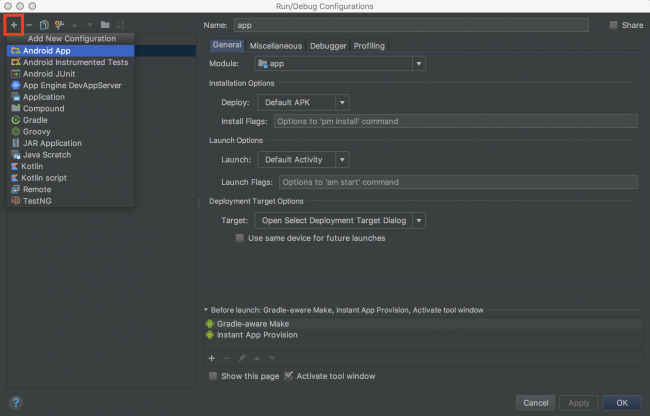The width and height of the screenshot is (650, 416).
Task: Toggle the Activate tool window checkbox
Action: click(x=290, y=376)
